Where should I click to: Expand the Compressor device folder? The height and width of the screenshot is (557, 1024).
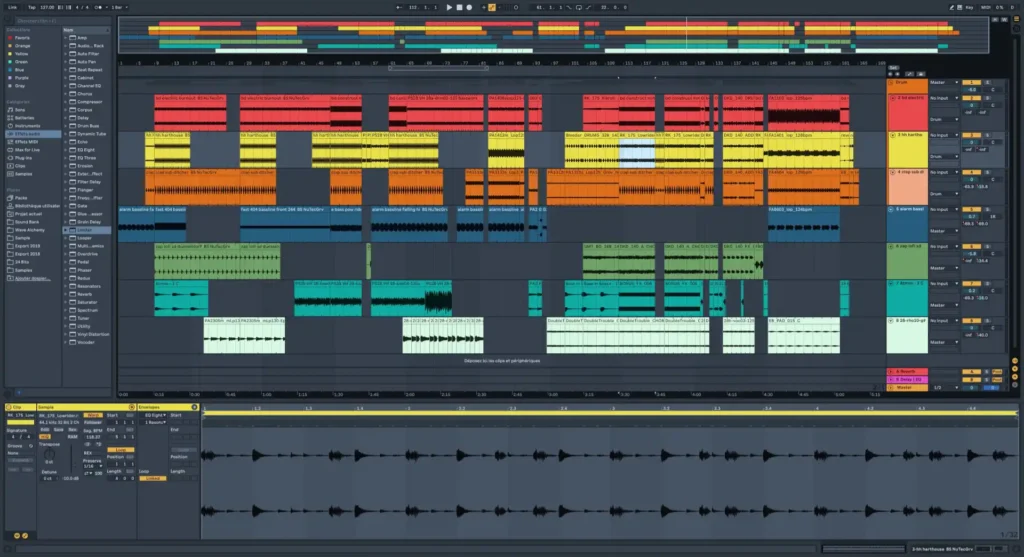(x=66, y=102)
